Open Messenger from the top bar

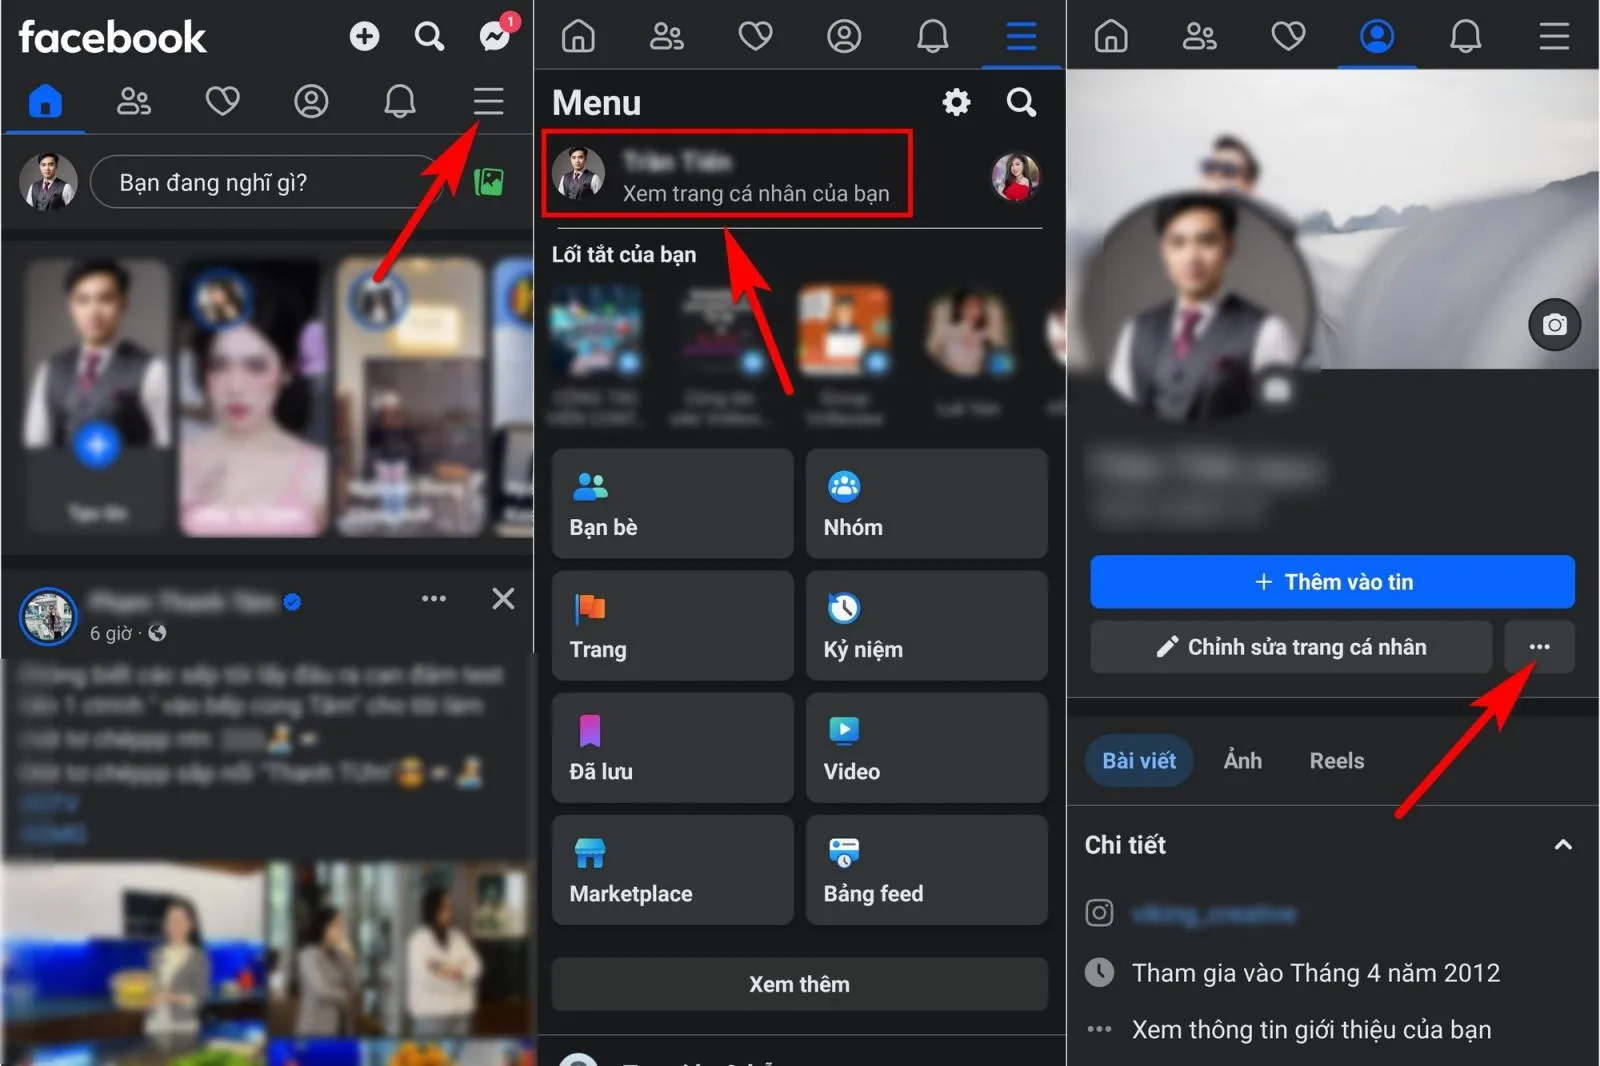click(x=494, y=36)
